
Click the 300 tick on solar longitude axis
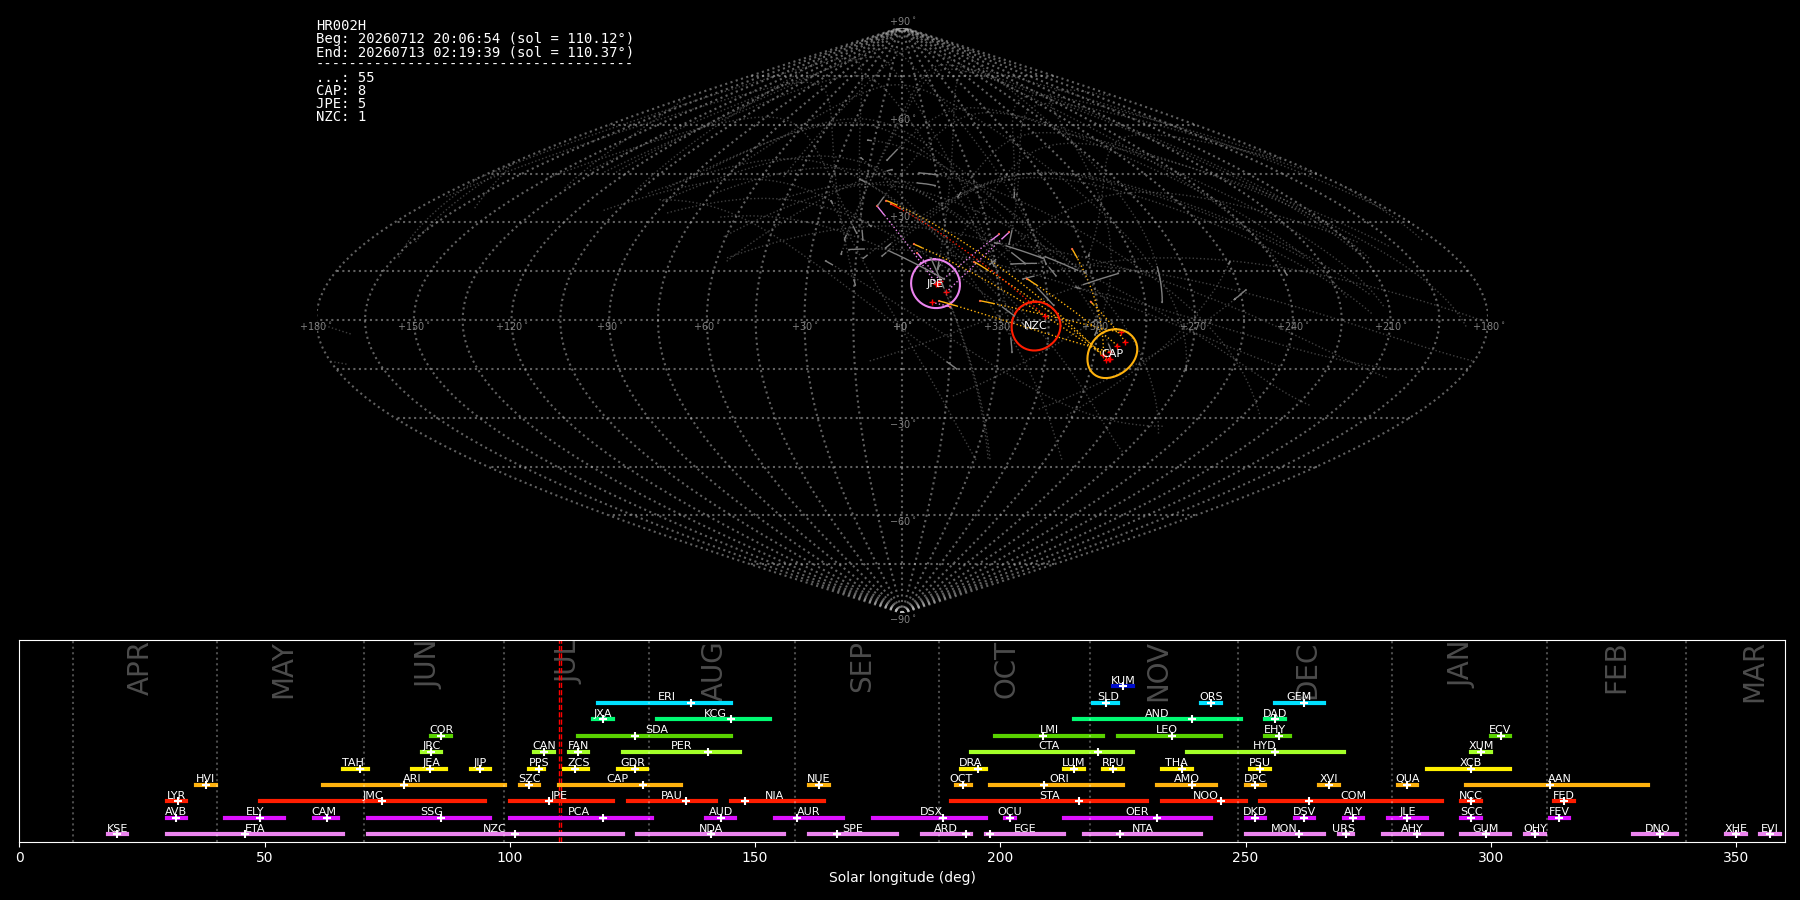[1490, 858]
